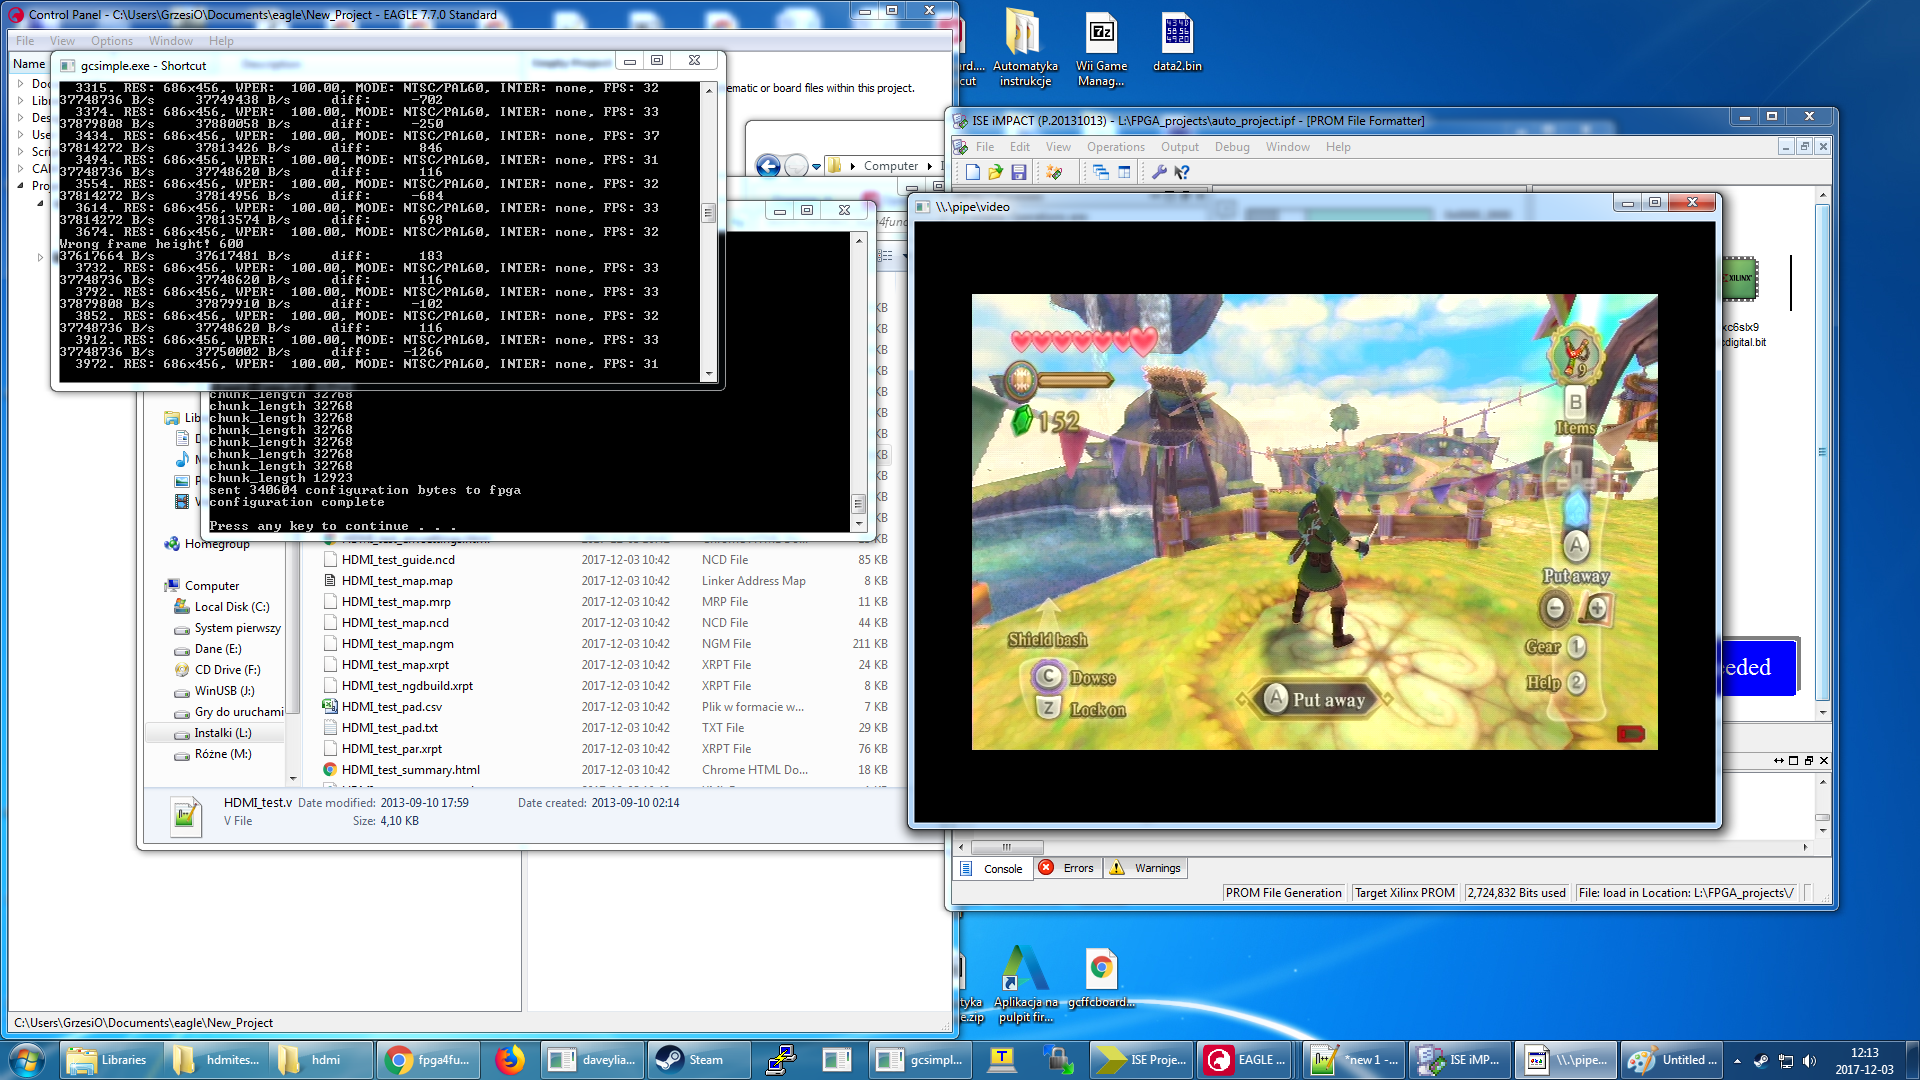Expand the Scri tree item in EAGLE
This screenshot has width=1920, height=1080.
(21, 152)
